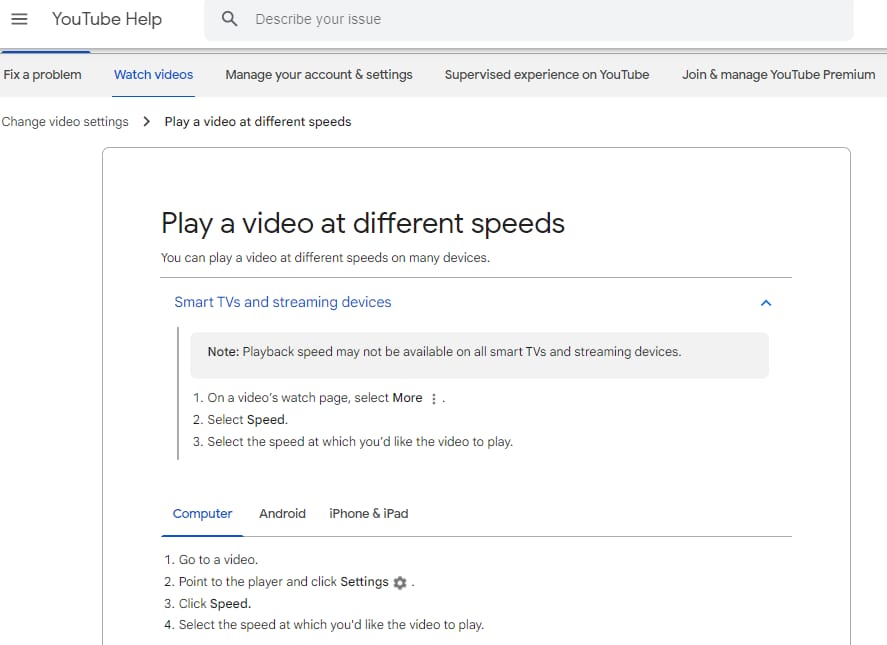This screenshot has height=645, width=887.
Task: Click the search magnifier icon
Action: tap(229, 19)
